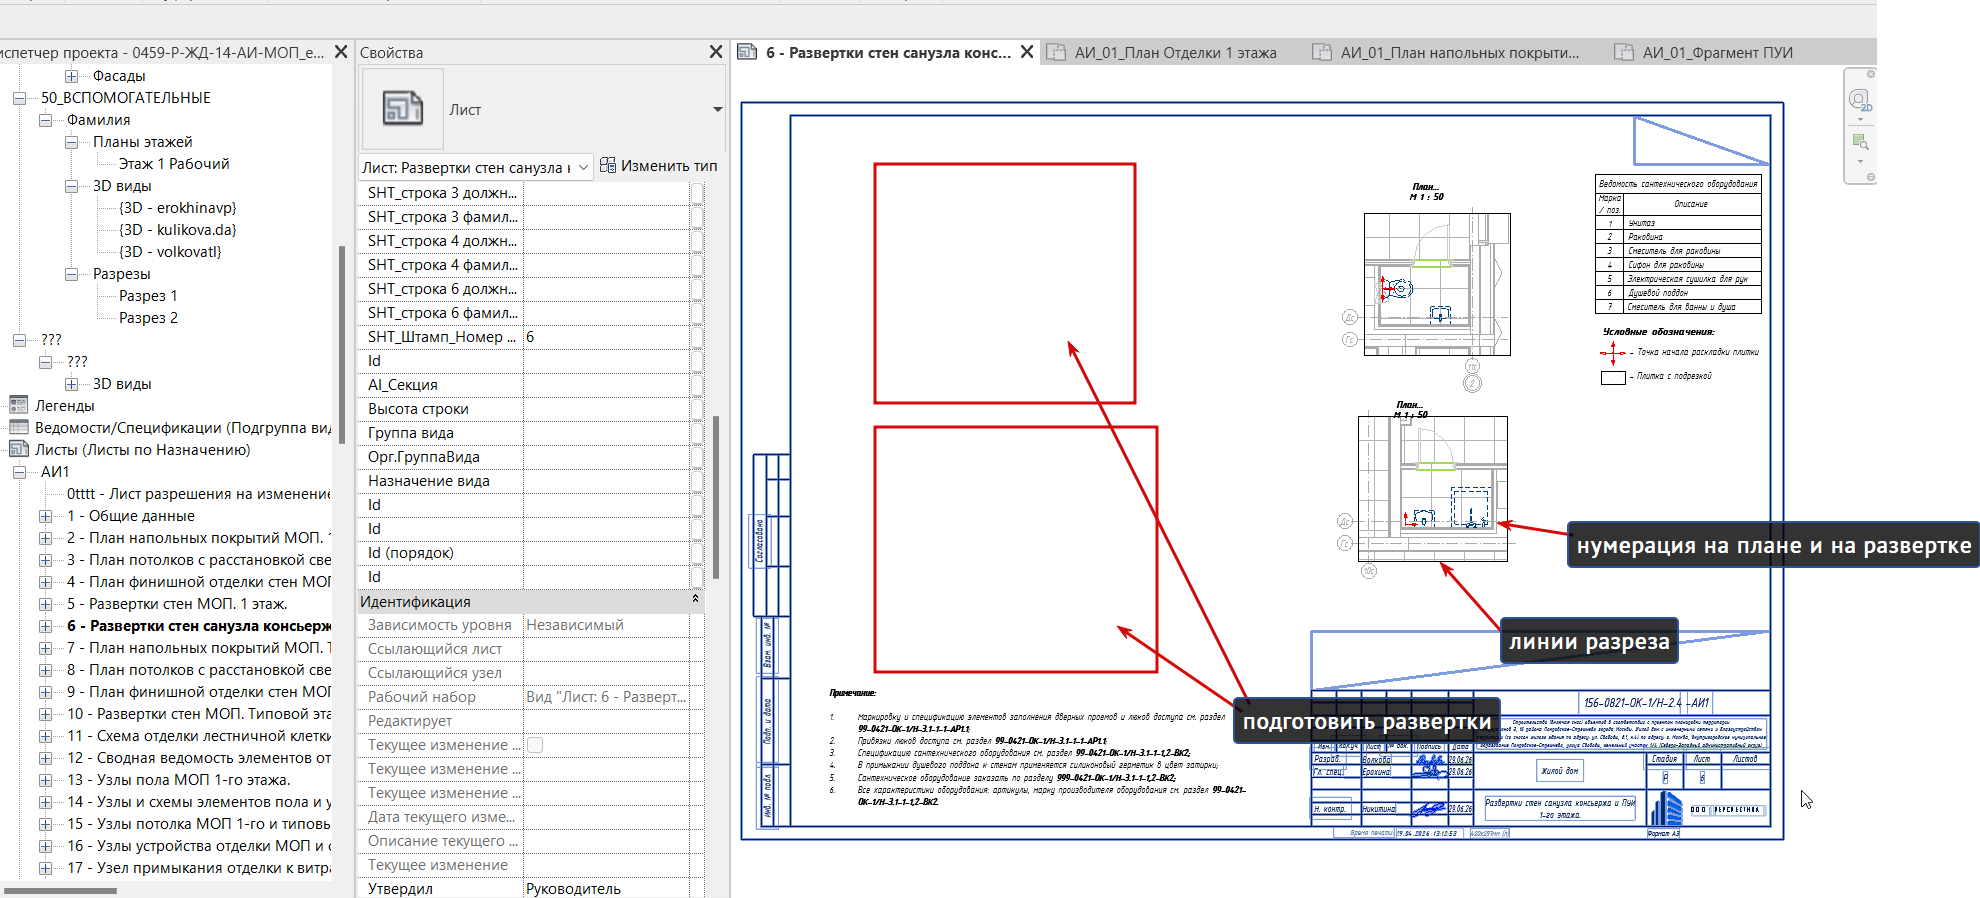Viewport: 1980px width, 898px height.
Task: Click the Properties panel vertical scrollbar
Action: pyautogui.click(x=716, y=497)
